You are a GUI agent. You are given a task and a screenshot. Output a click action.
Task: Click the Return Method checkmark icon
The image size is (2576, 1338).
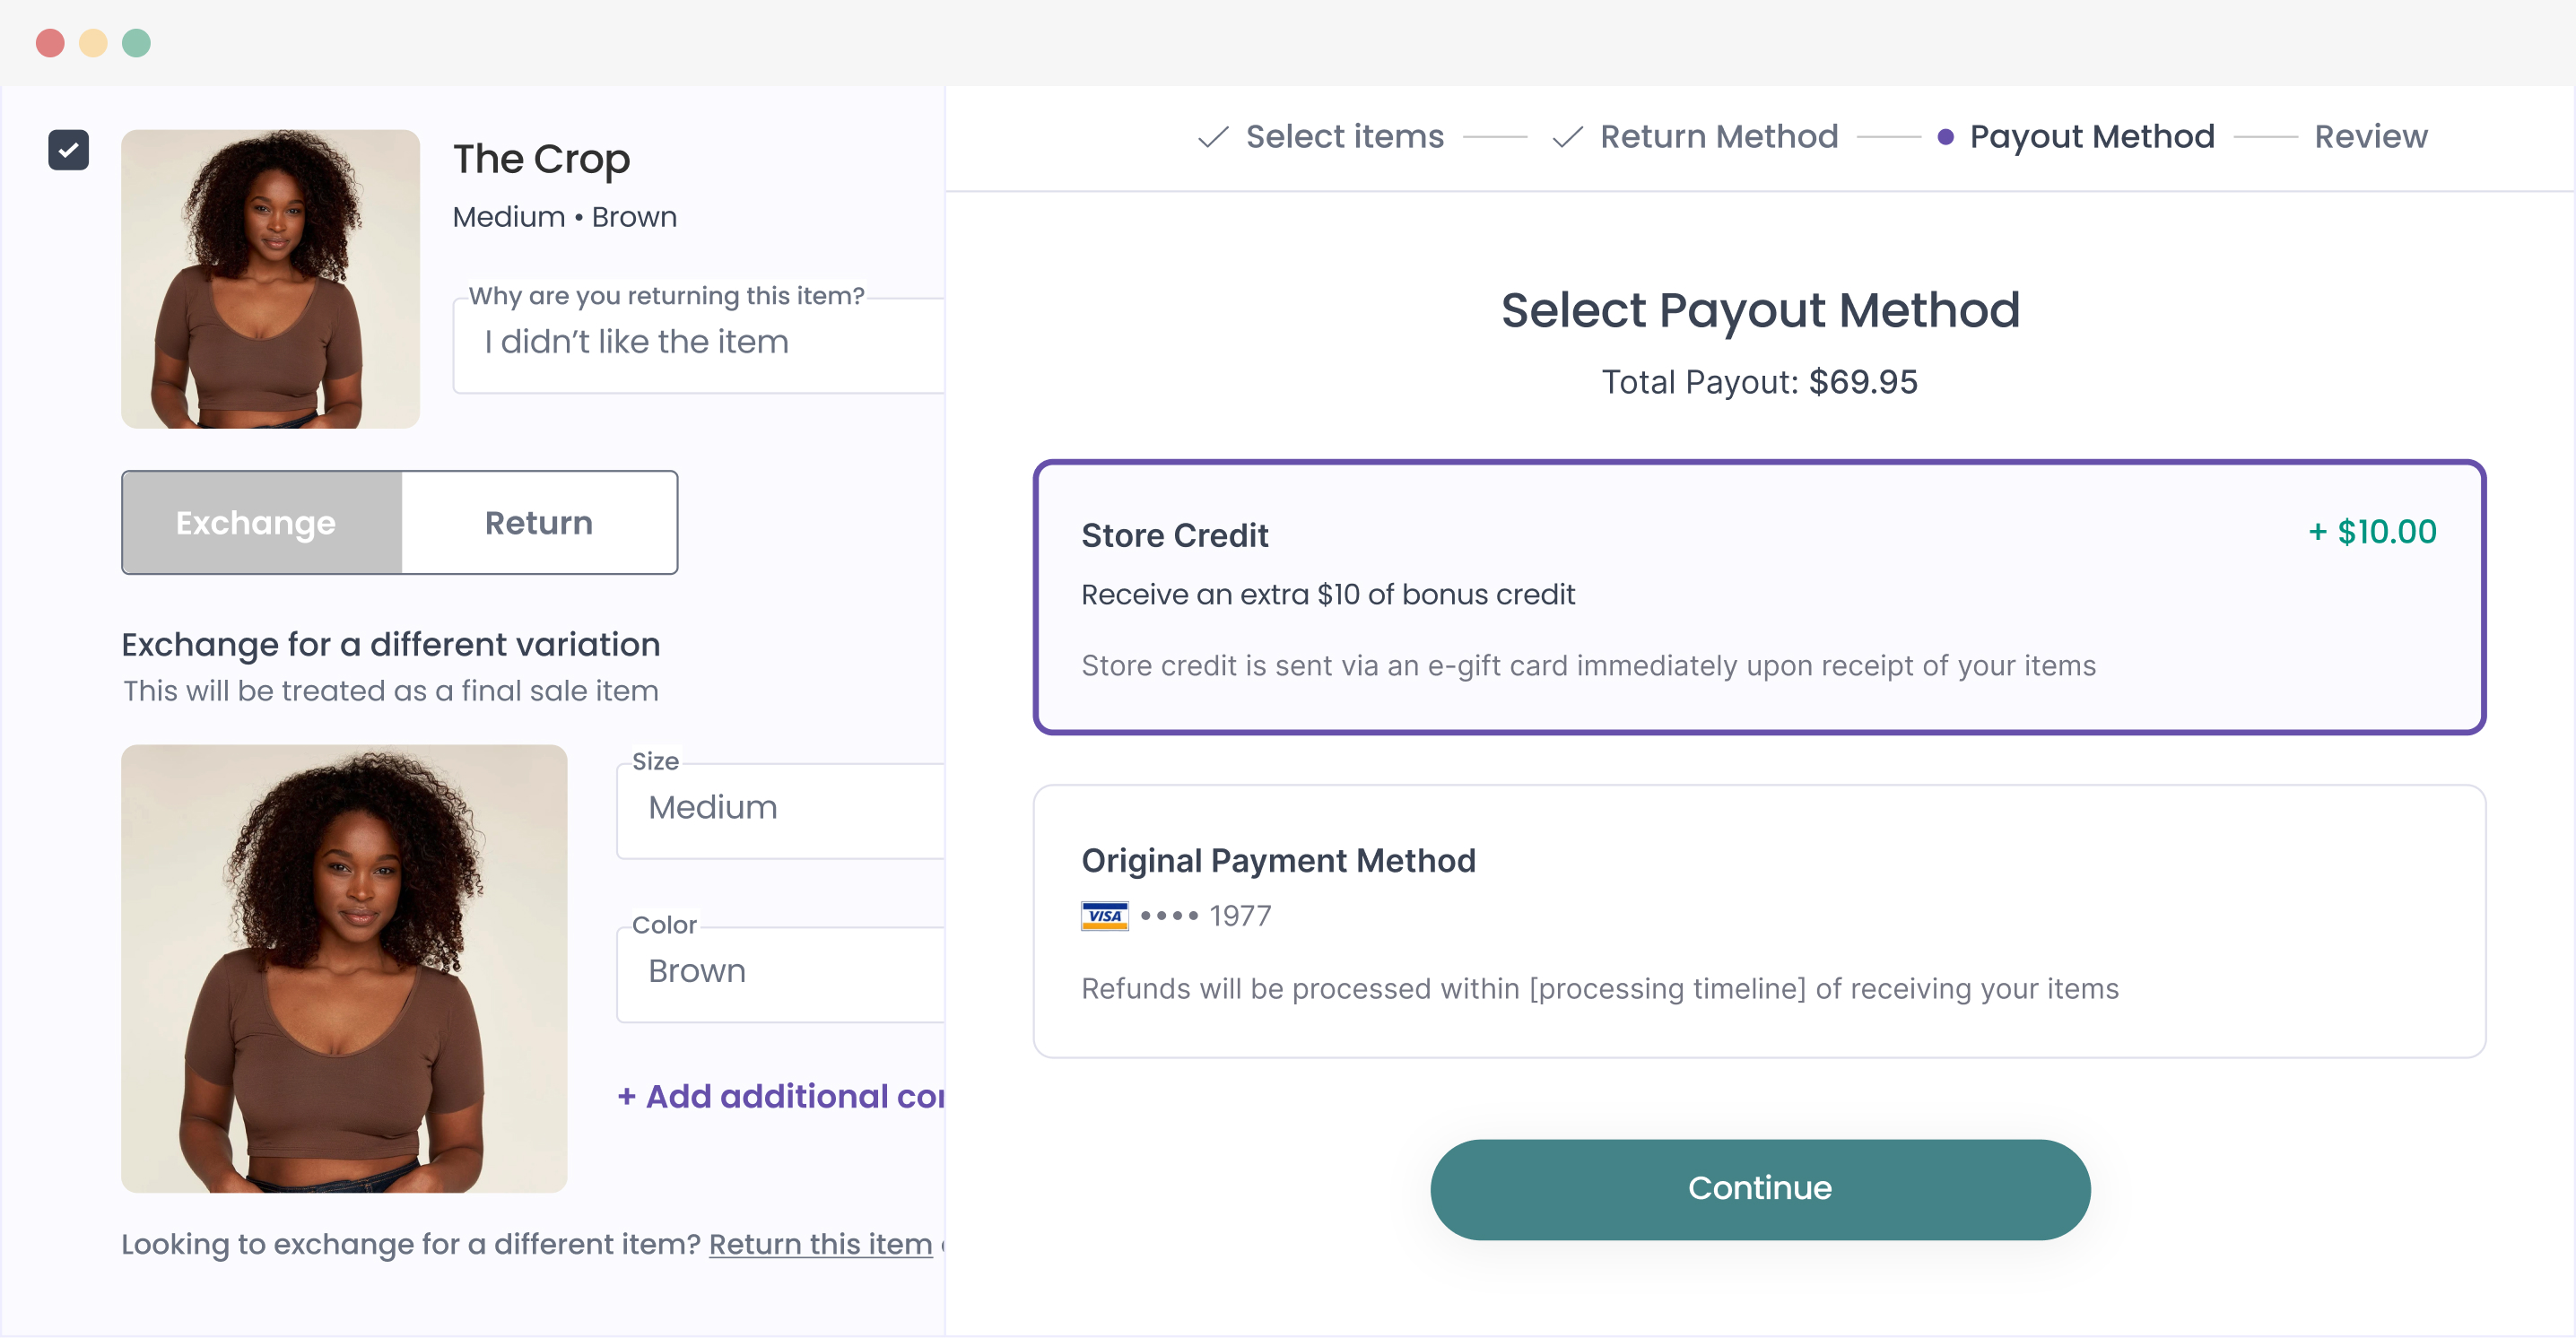coord(1567,137)
